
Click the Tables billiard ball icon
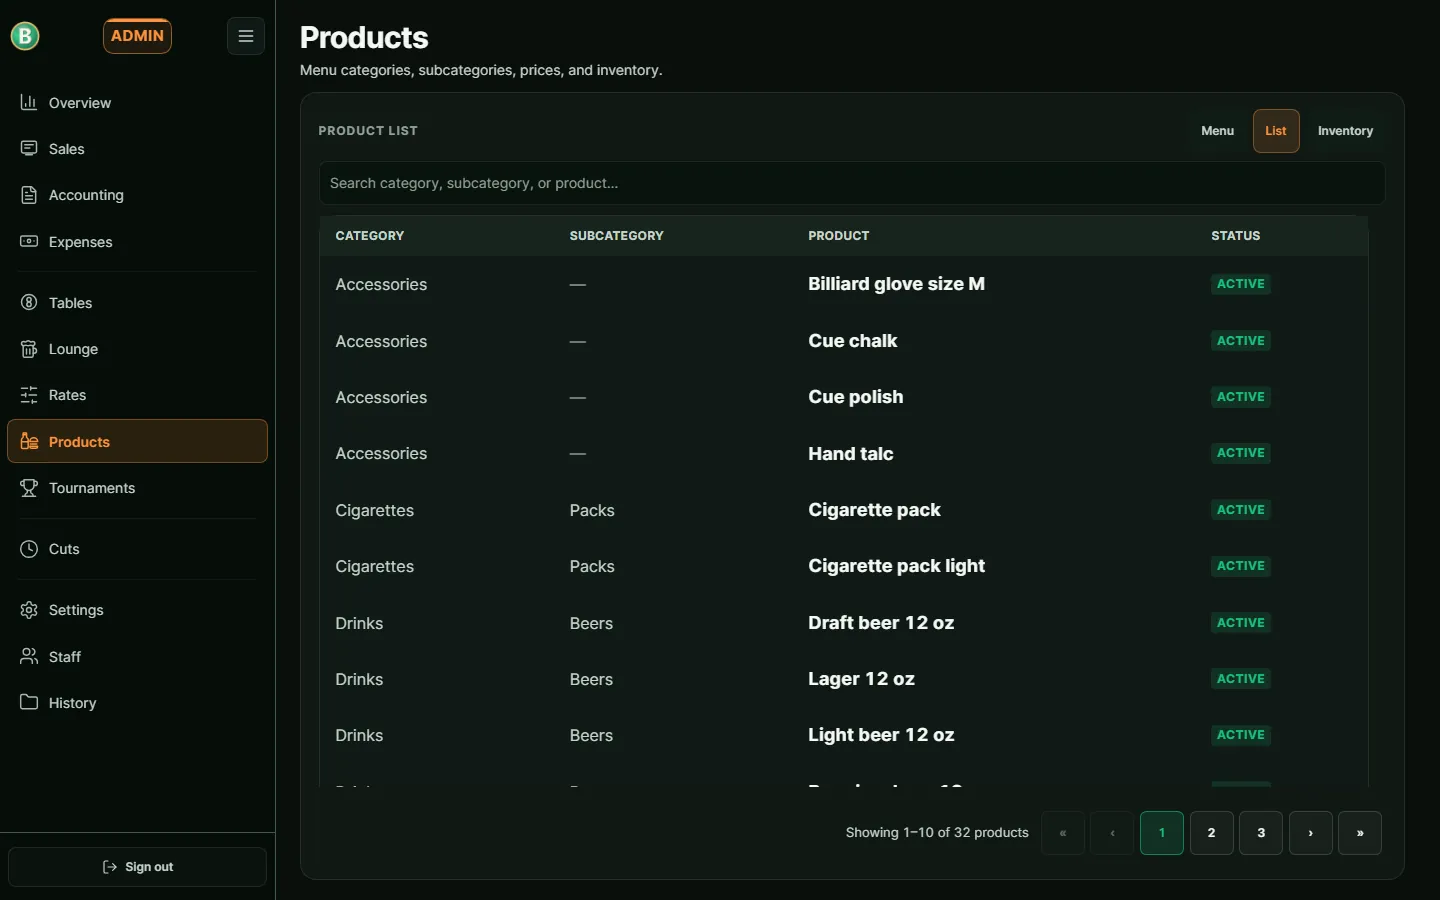[29, 302]
